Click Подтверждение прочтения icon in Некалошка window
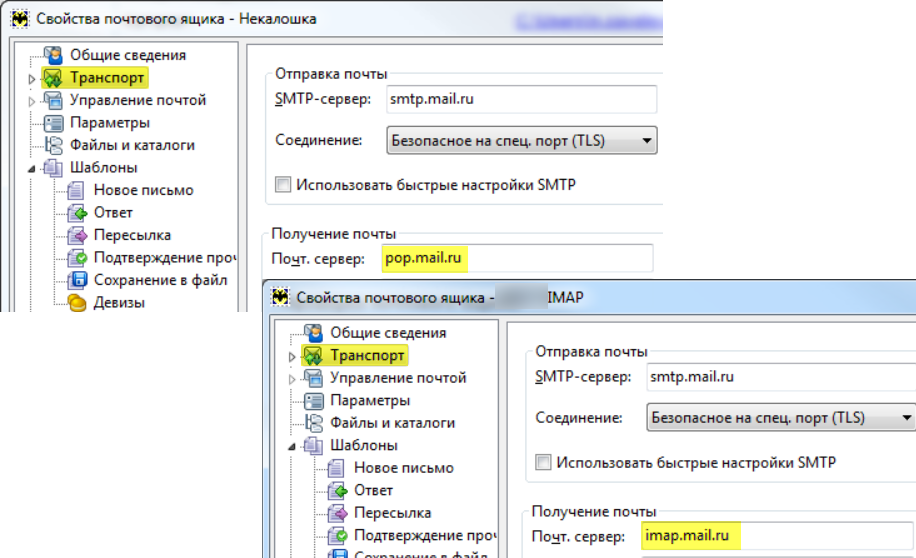Viewport: 916px width, 558px height. [77, 258]
